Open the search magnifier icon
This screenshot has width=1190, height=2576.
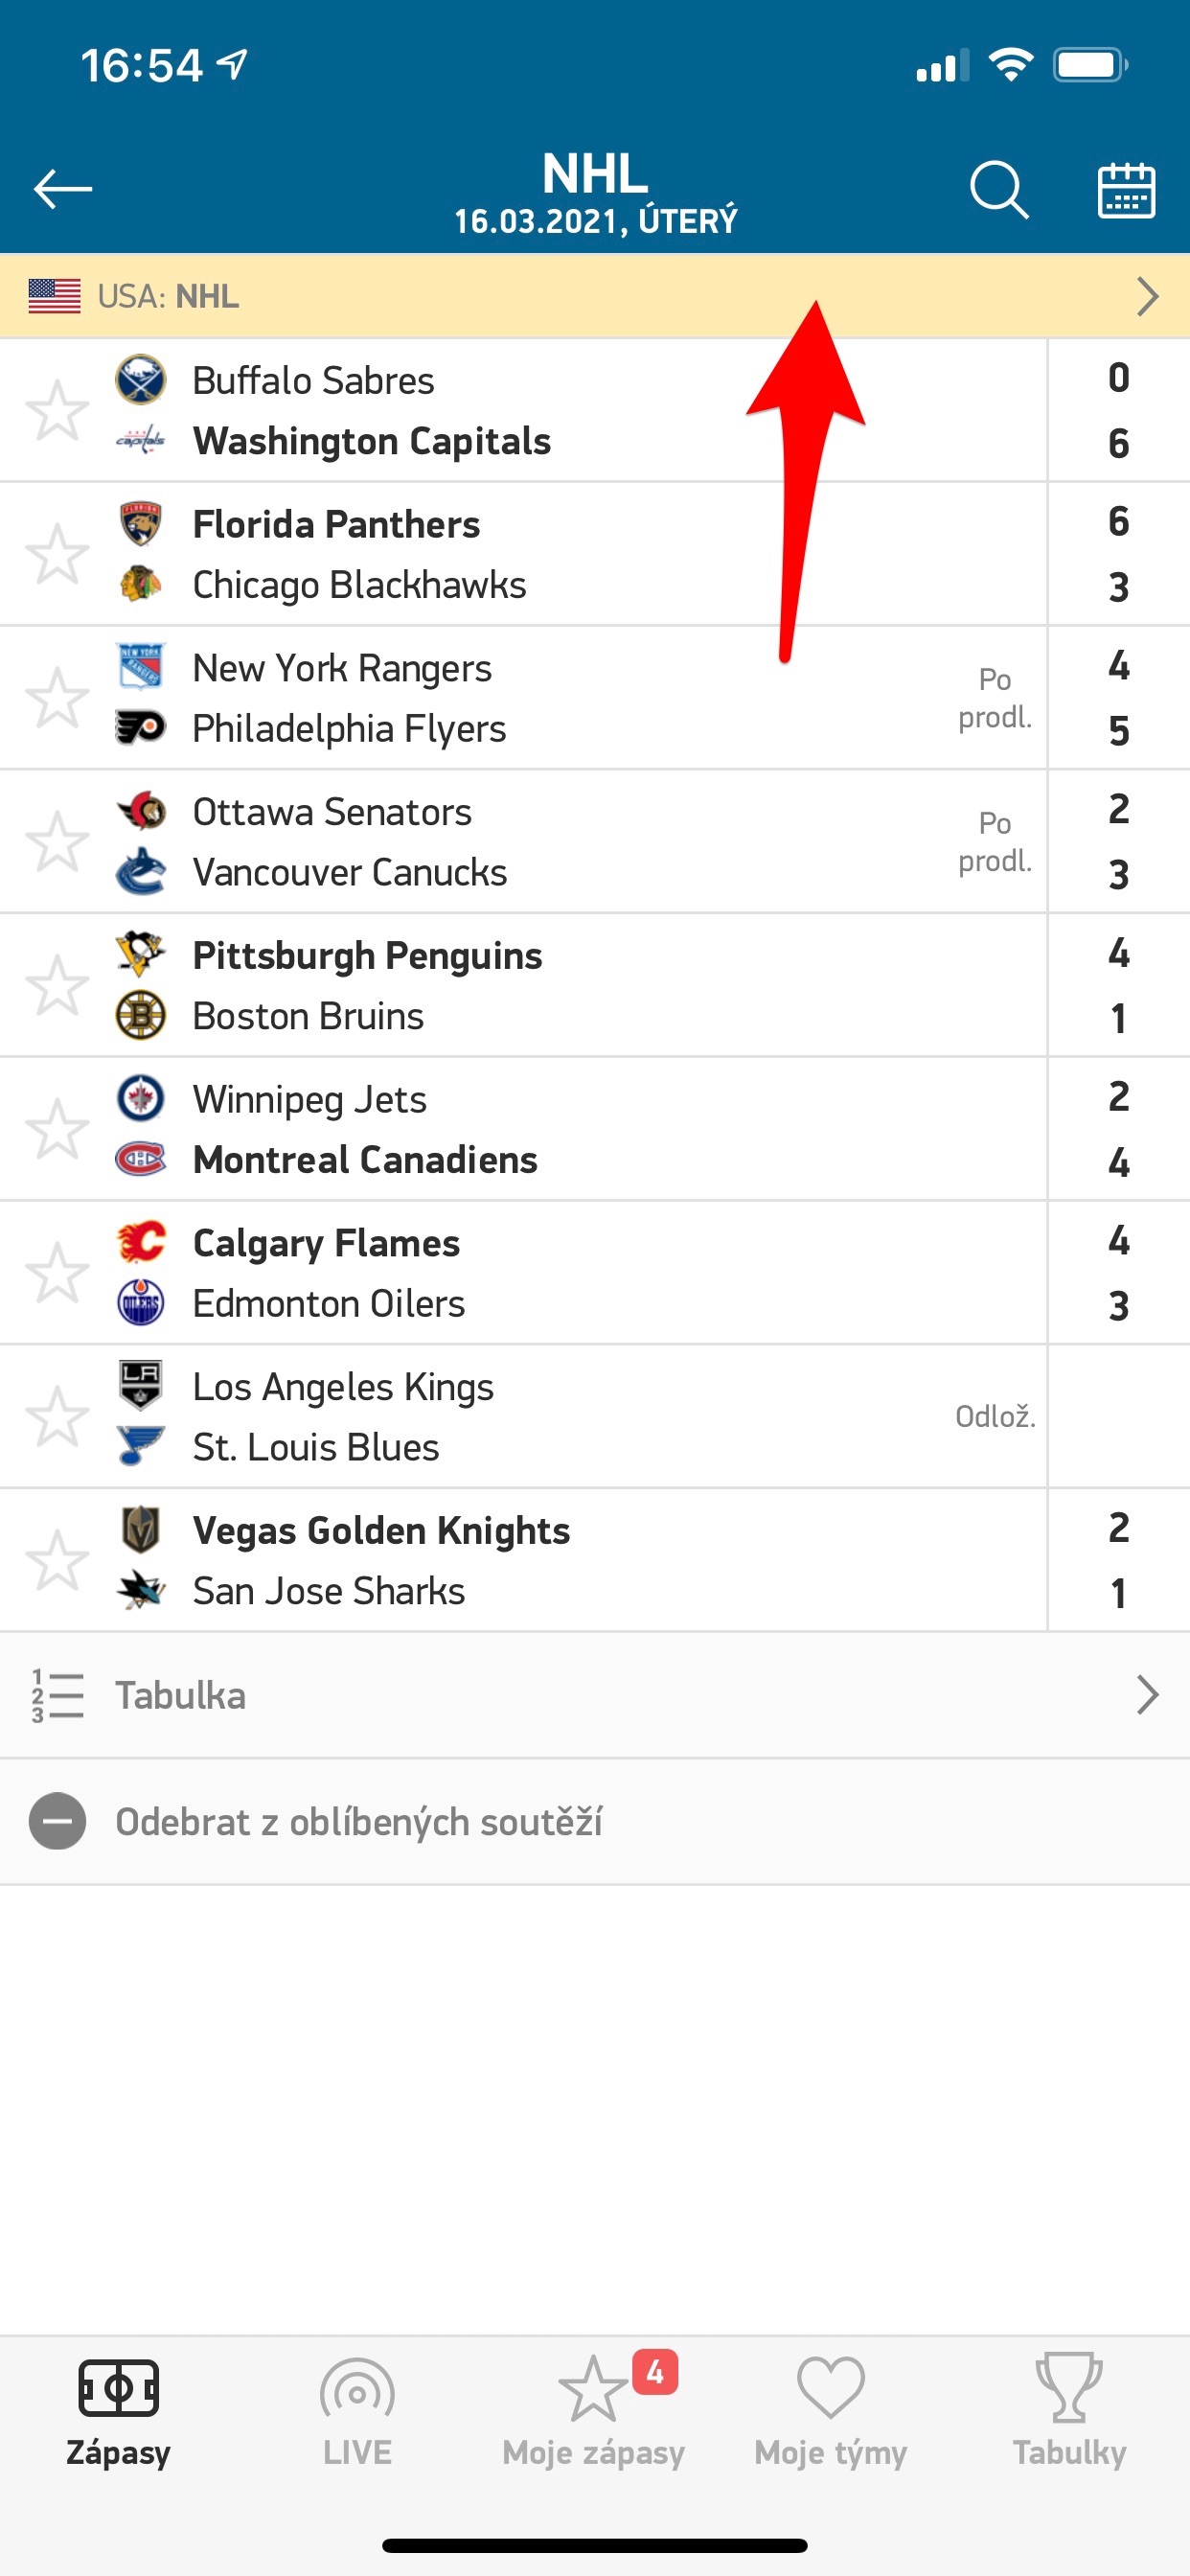coord(998,189)
